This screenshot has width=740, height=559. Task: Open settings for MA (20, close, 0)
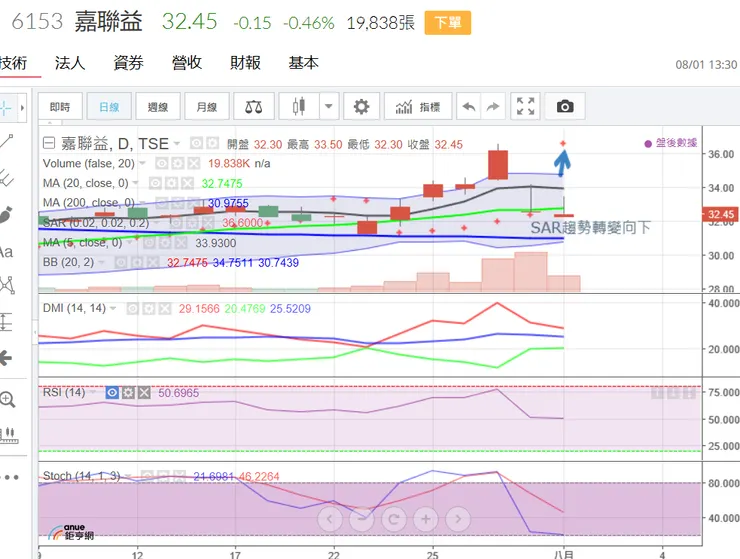click(x=171, y=183)
